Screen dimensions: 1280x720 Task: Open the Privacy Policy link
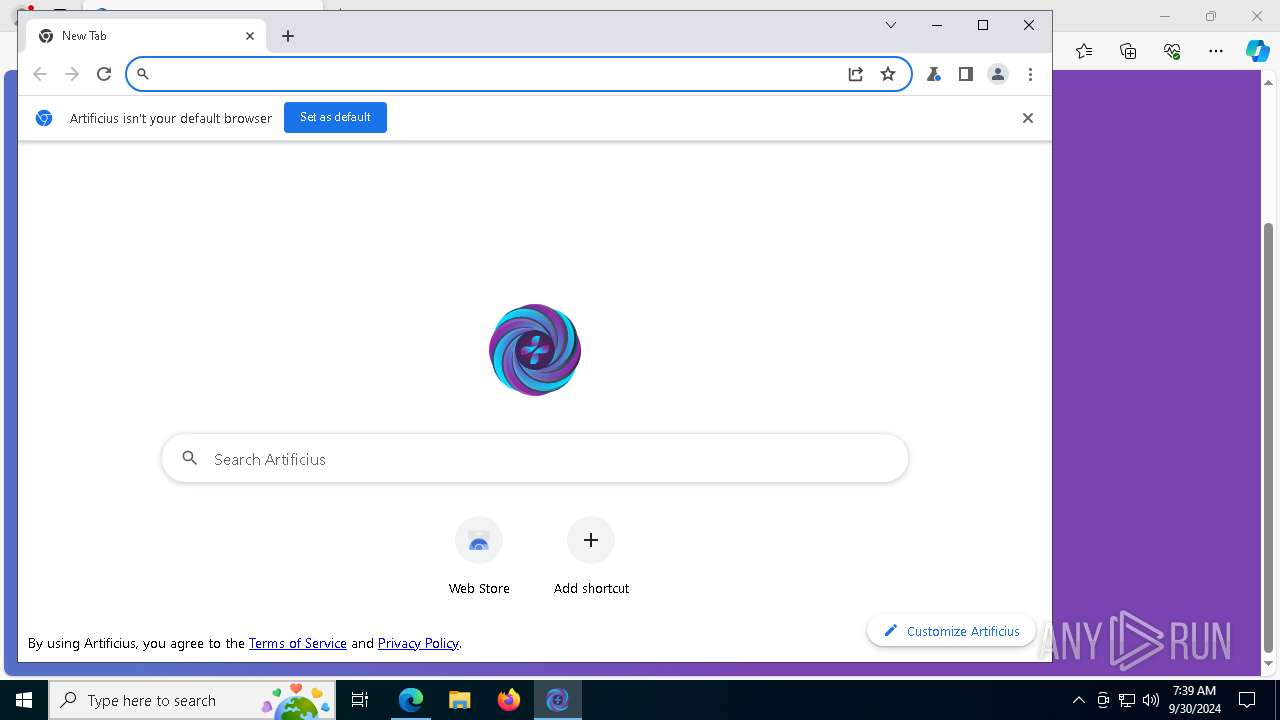click(418, 643)
